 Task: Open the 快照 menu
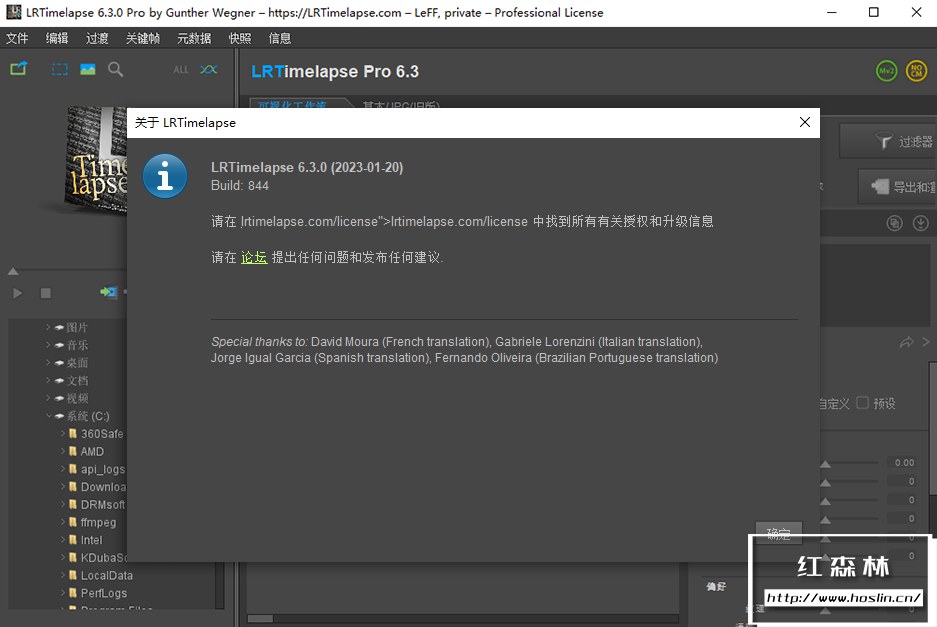tap(240, 38)
